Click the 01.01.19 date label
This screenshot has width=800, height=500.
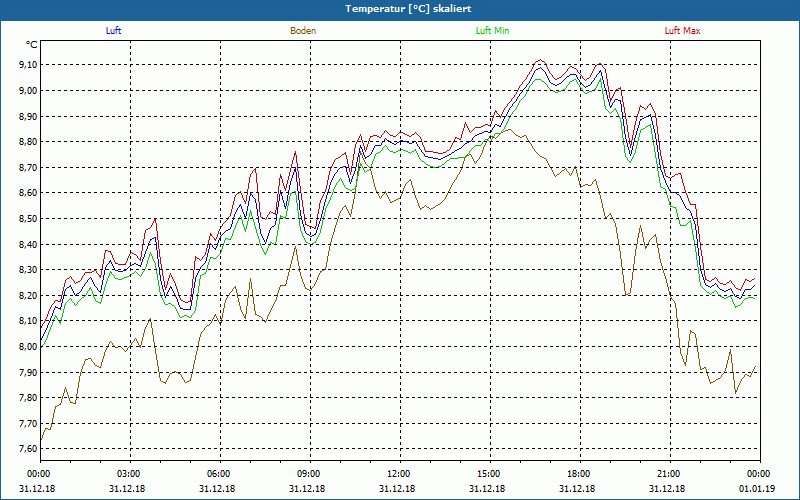tap(757, 488)
